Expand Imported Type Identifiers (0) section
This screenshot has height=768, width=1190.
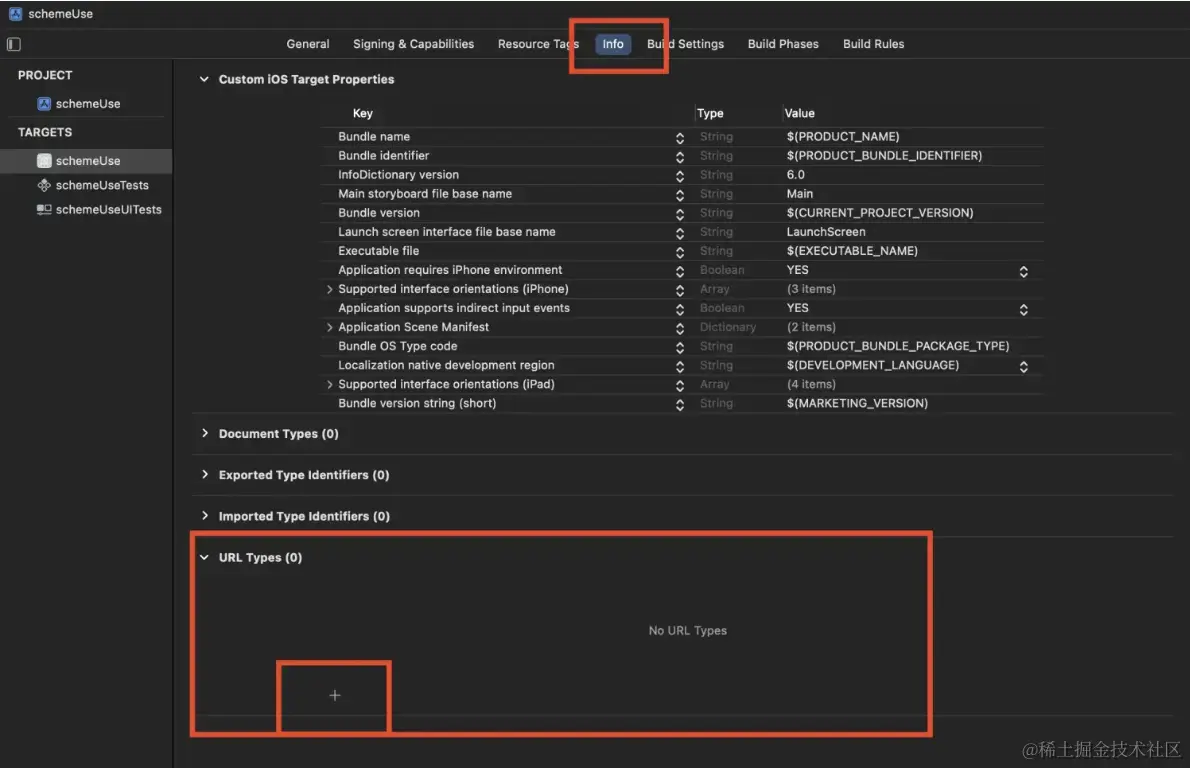tap(204, 515)
